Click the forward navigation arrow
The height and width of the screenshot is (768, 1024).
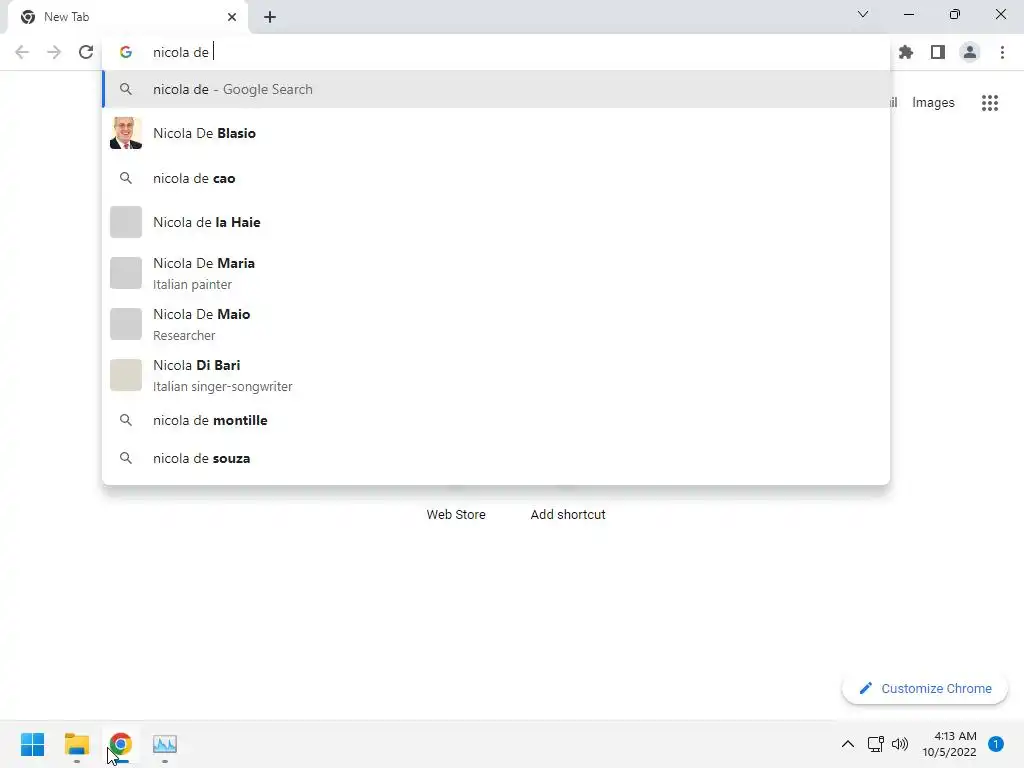(54, 52)
